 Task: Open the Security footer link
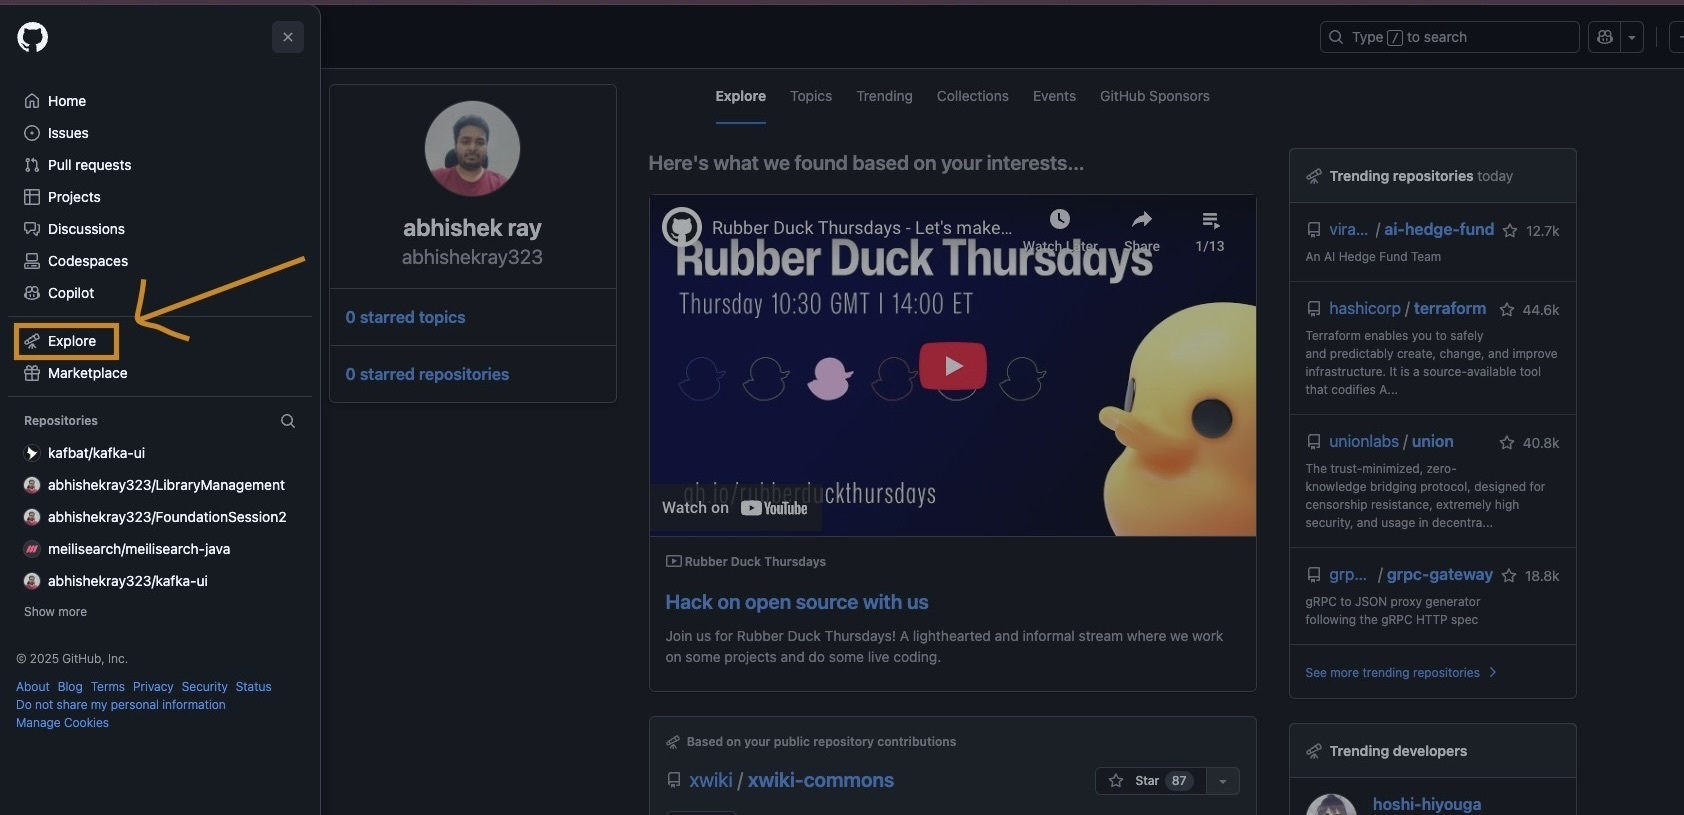click(x=205, y=687)
